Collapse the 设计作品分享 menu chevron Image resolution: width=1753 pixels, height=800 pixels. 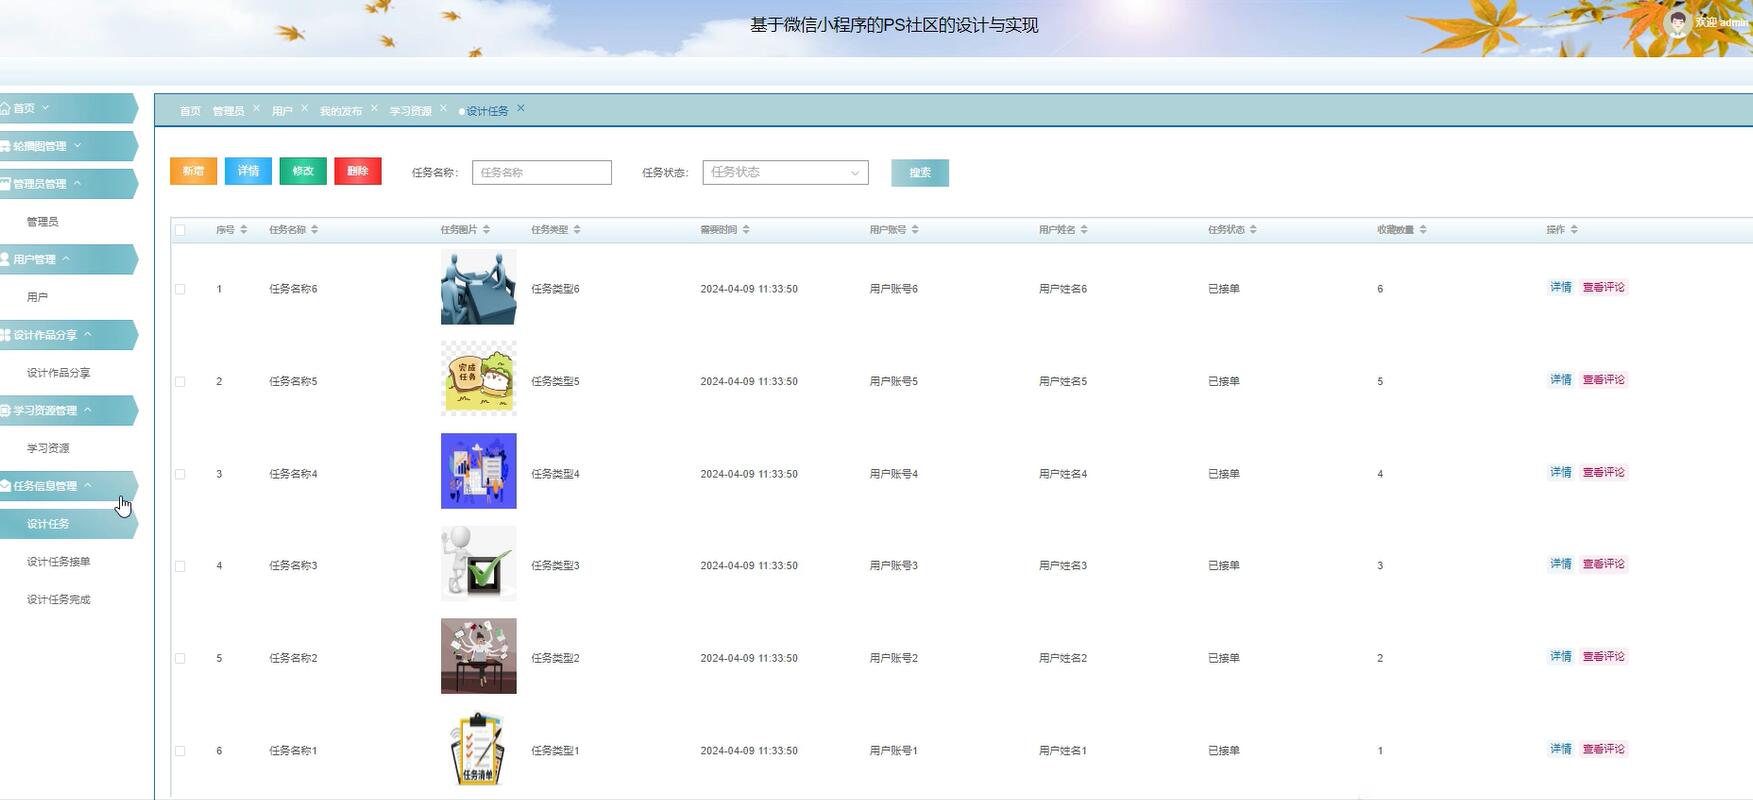[x=88, y=335]
